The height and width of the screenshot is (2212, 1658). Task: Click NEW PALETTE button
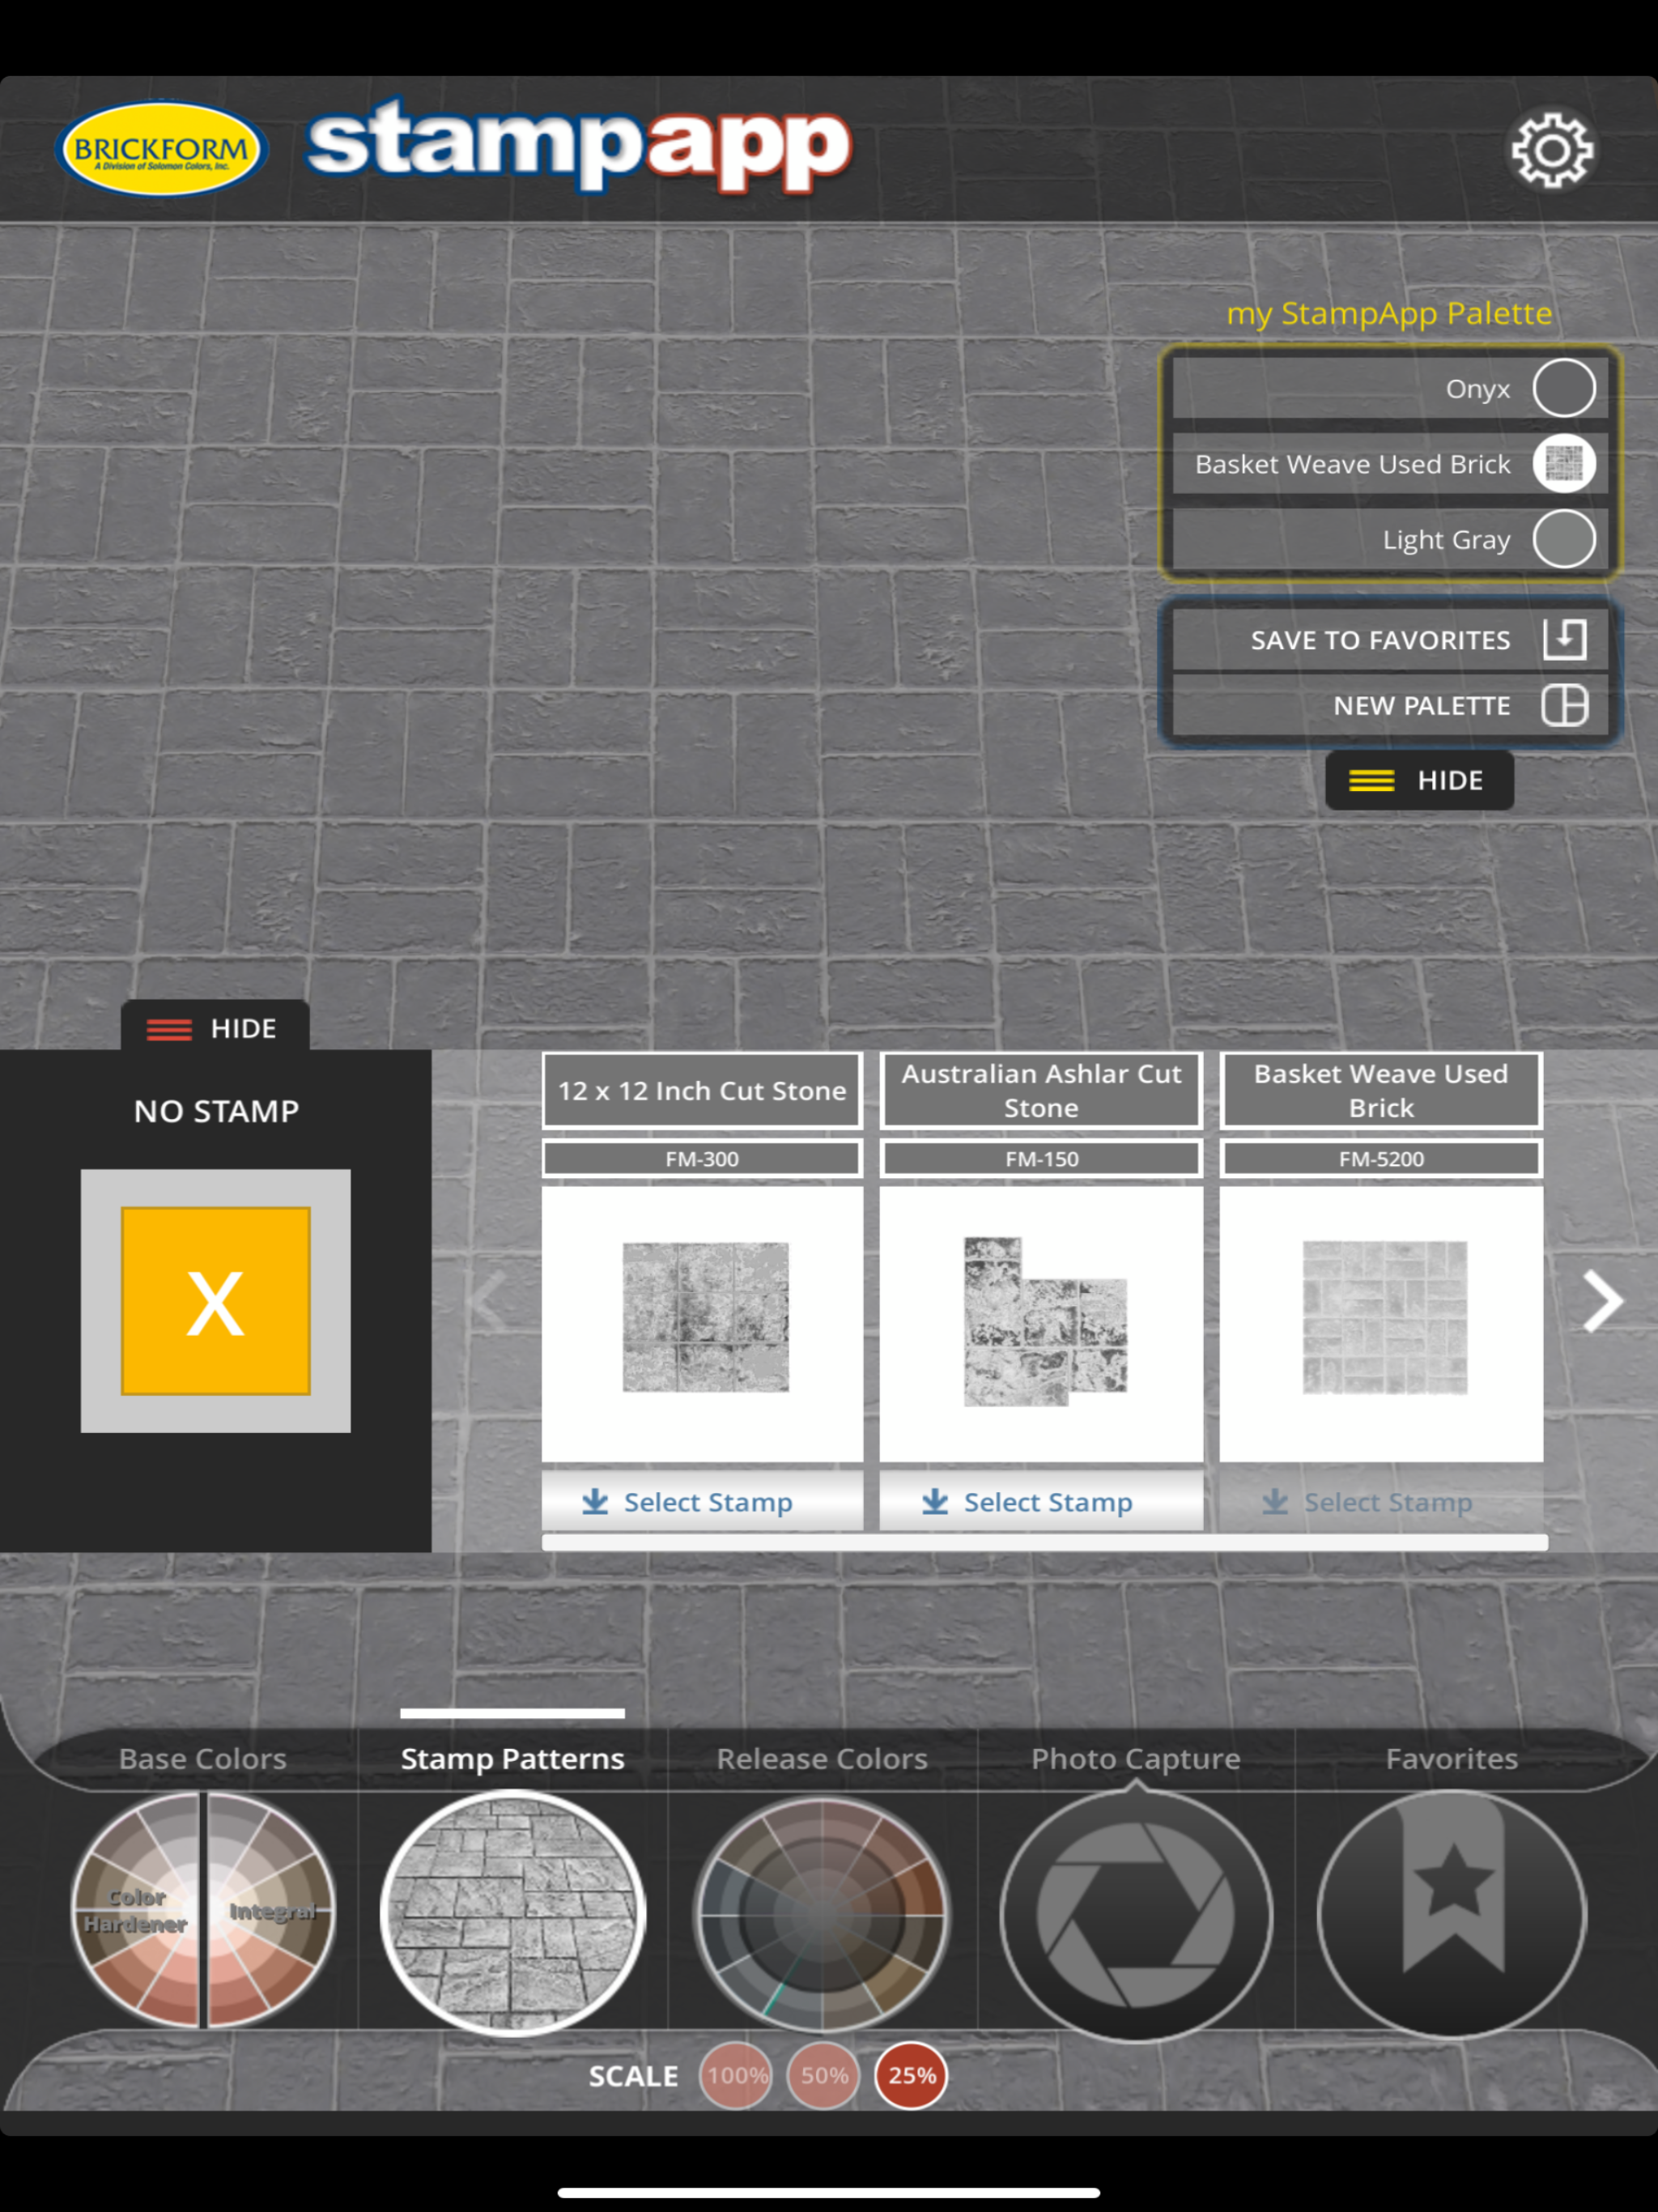1390,705
